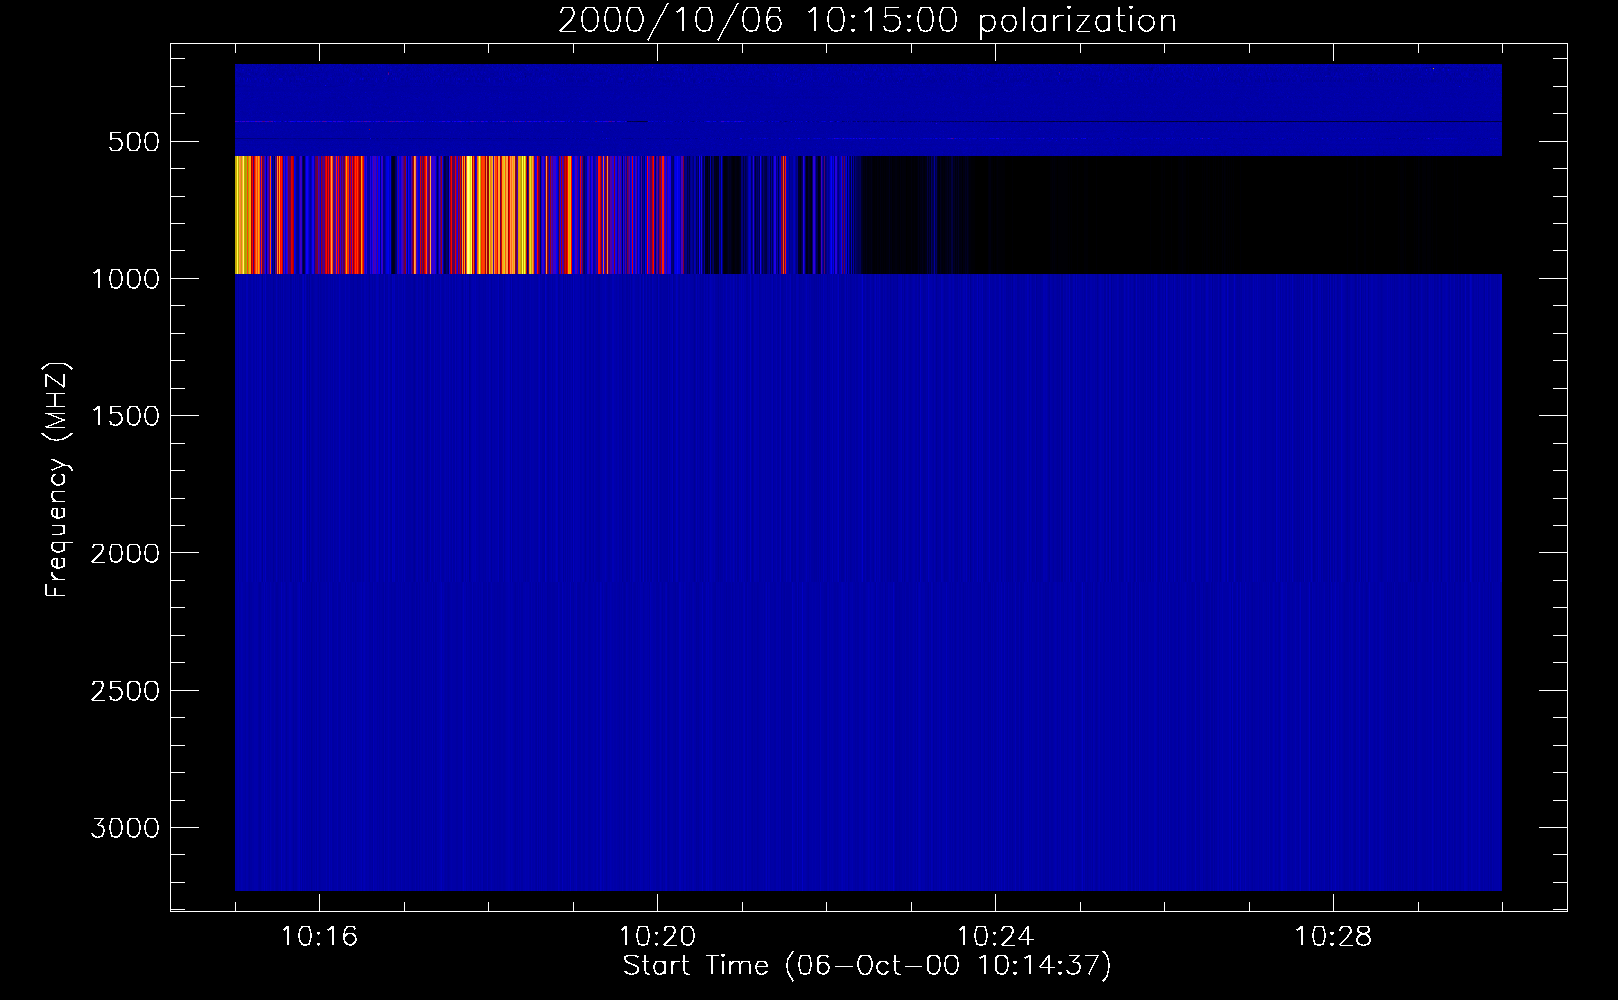Click the 10:20 time tick label
The image size is (1618, 1000).
(657, 937)
